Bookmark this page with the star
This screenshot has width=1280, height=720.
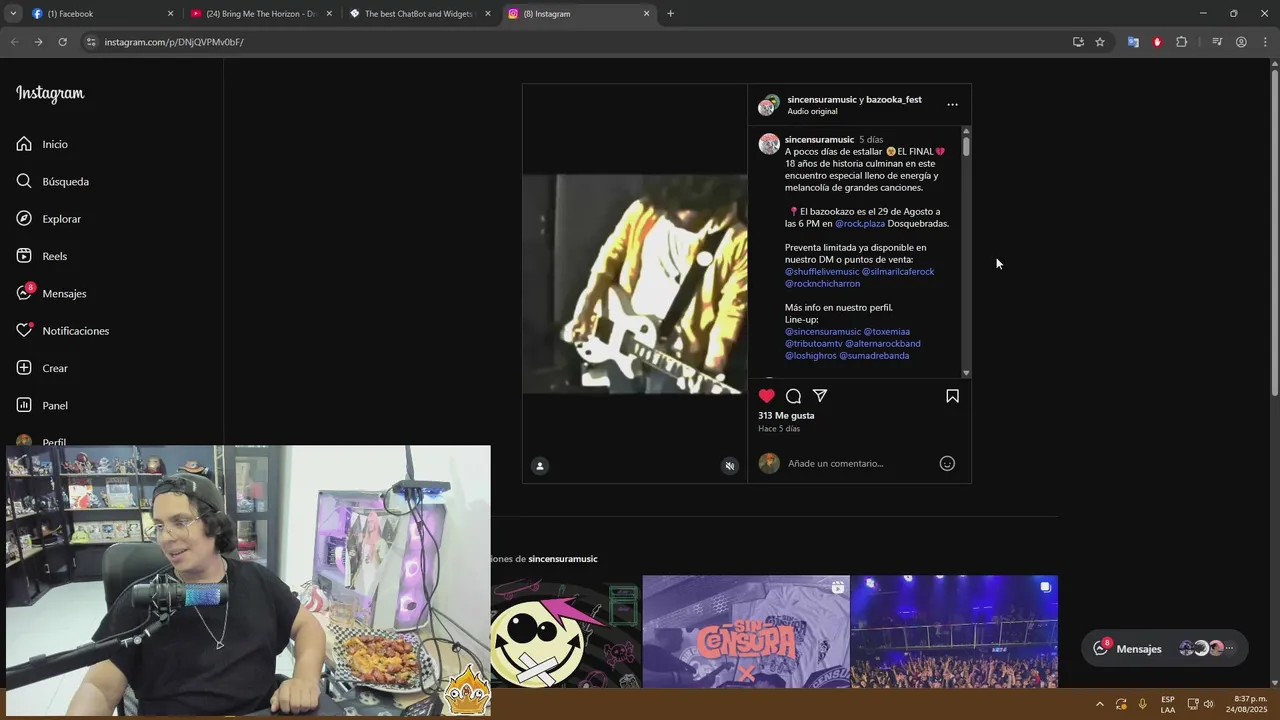pos(1100,42)
